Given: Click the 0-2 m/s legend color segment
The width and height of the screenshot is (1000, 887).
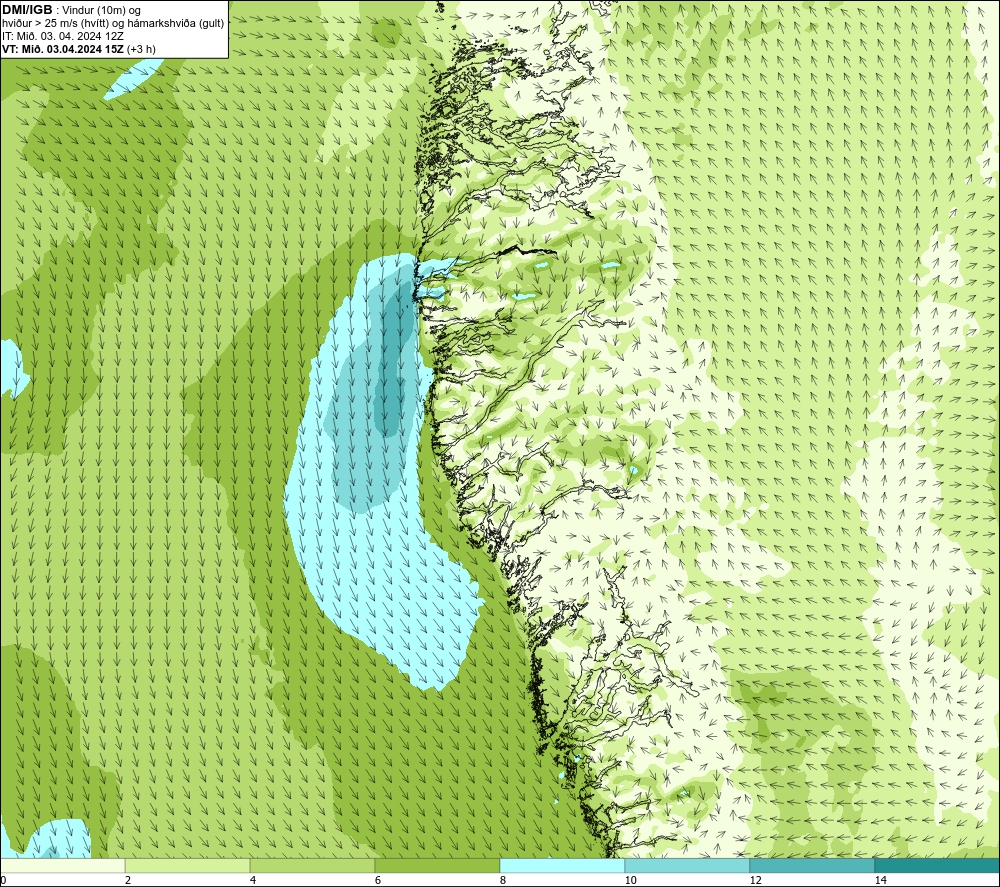Looking at the screenshot, I should point(62,866).
